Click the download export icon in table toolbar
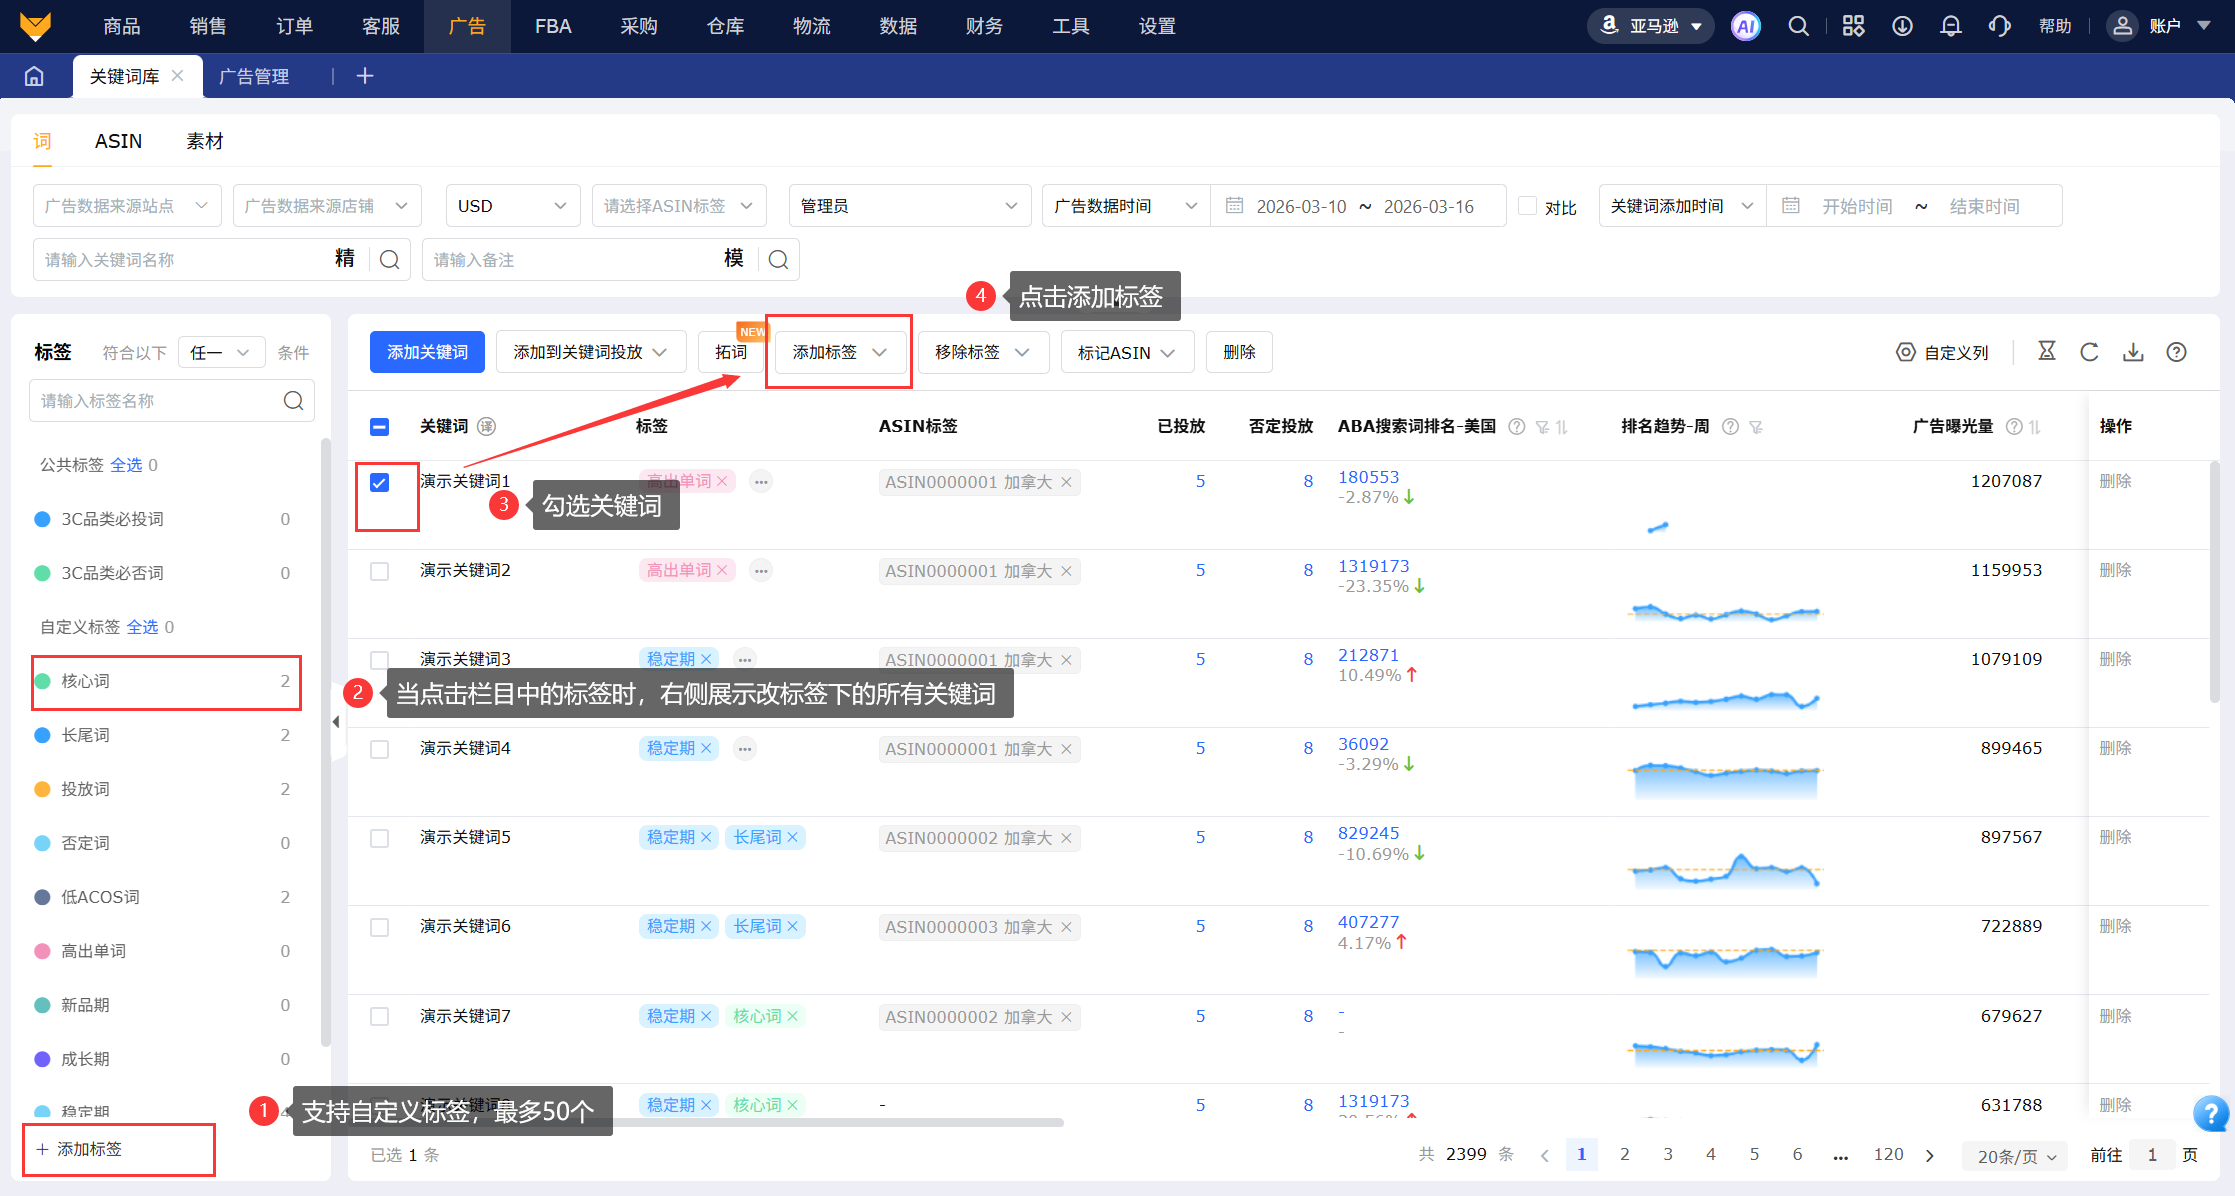Screen dimensions: 2235x1196 click(x=2133, y=352)
